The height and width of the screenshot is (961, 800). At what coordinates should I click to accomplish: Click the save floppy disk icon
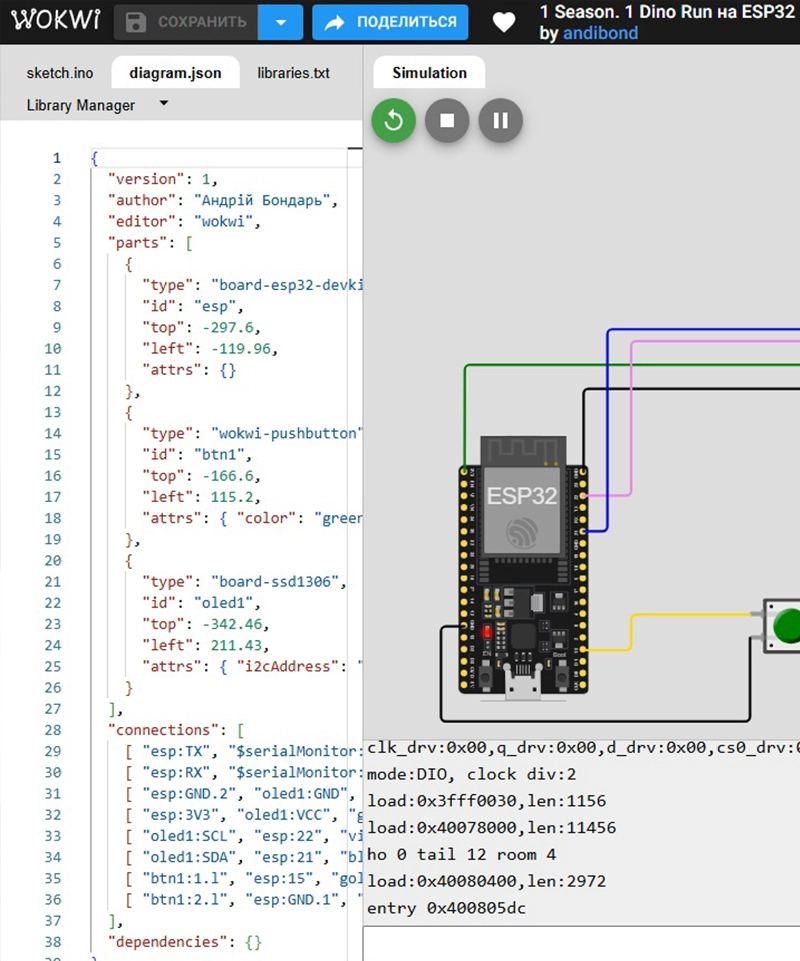(x=136, y=22)
